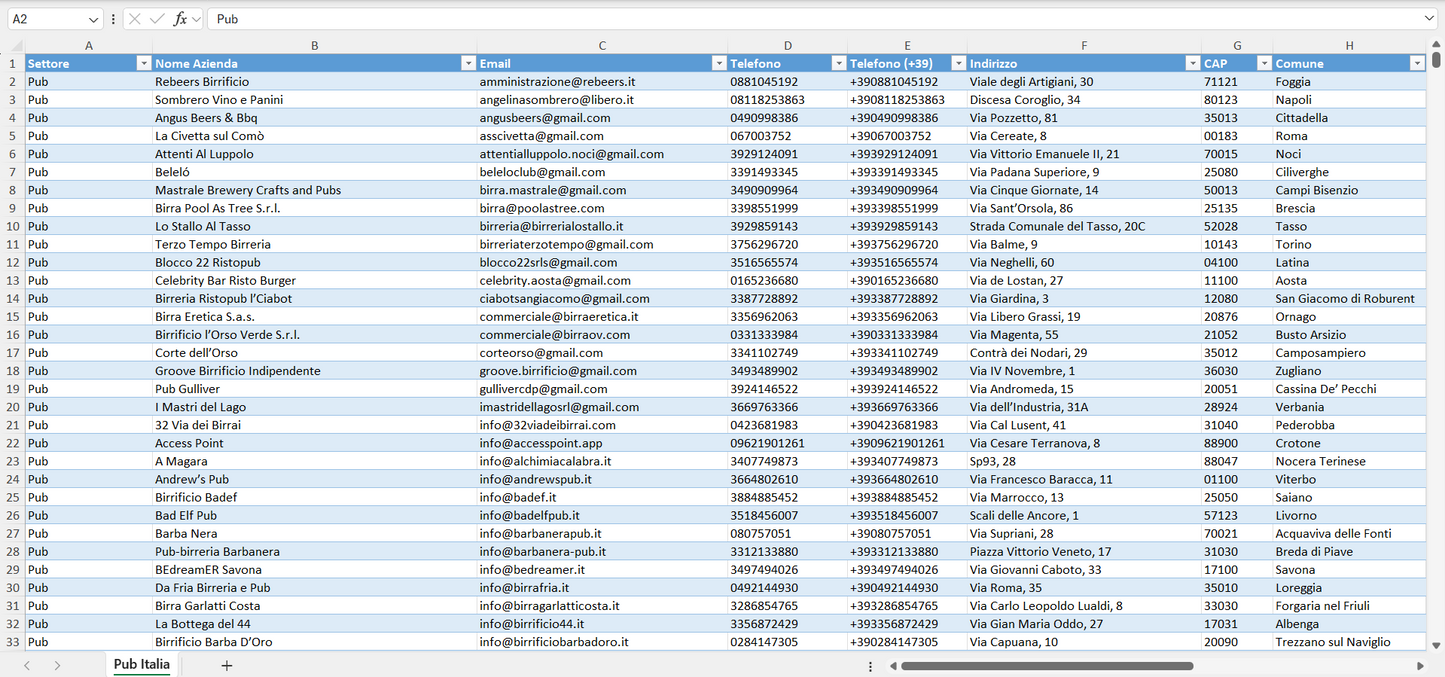Select the Pub Italia sheet tab
Viewport: 1445px width, 677px height.
141,664
